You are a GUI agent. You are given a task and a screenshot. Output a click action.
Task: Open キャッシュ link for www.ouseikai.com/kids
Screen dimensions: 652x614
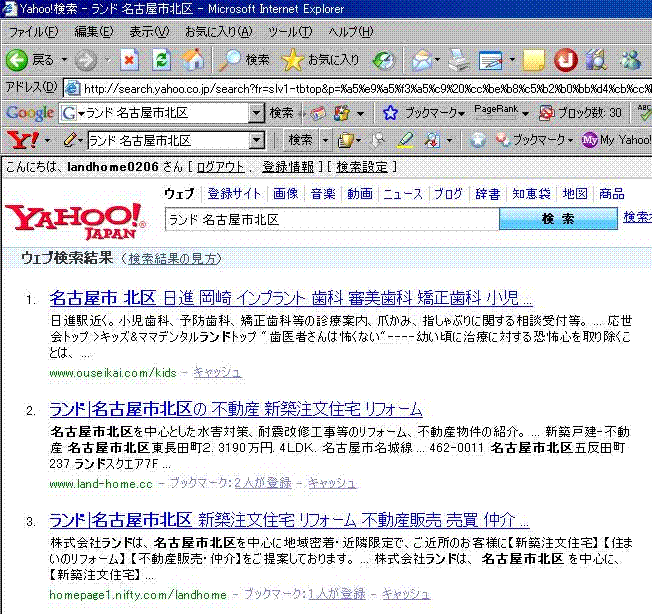tap(217, 372)
